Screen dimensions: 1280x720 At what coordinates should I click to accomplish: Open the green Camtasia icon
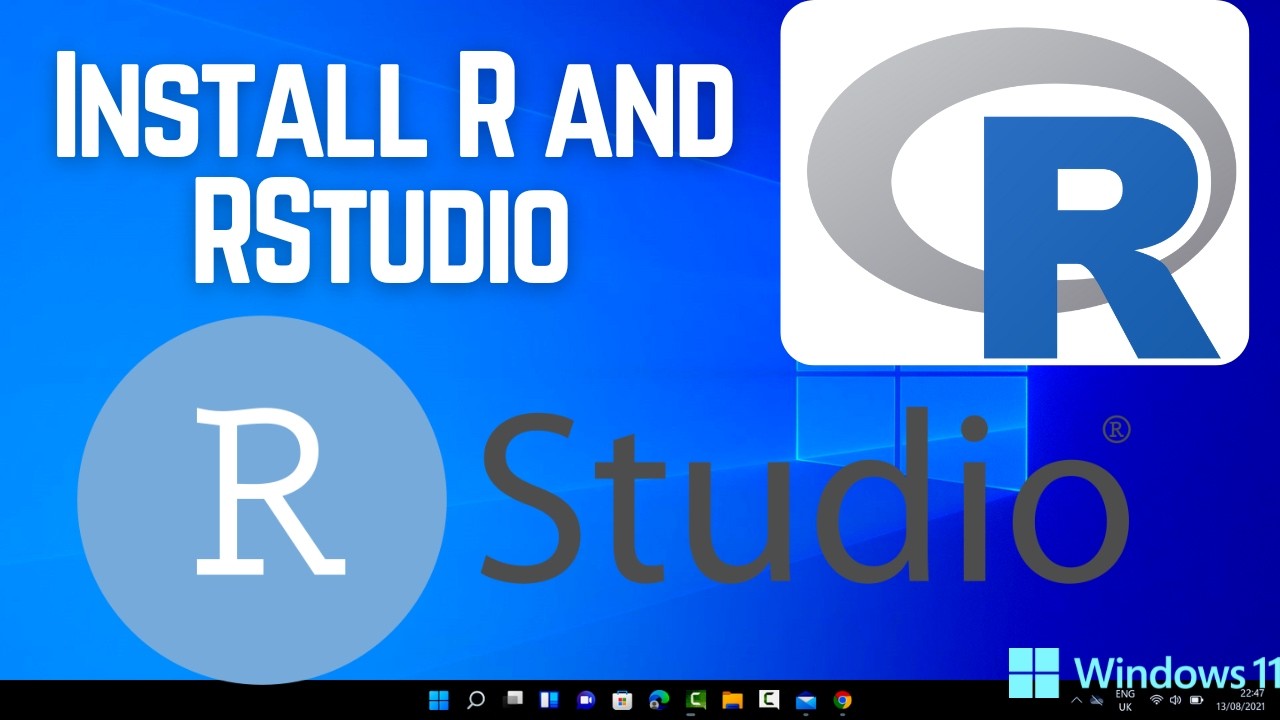696,700
